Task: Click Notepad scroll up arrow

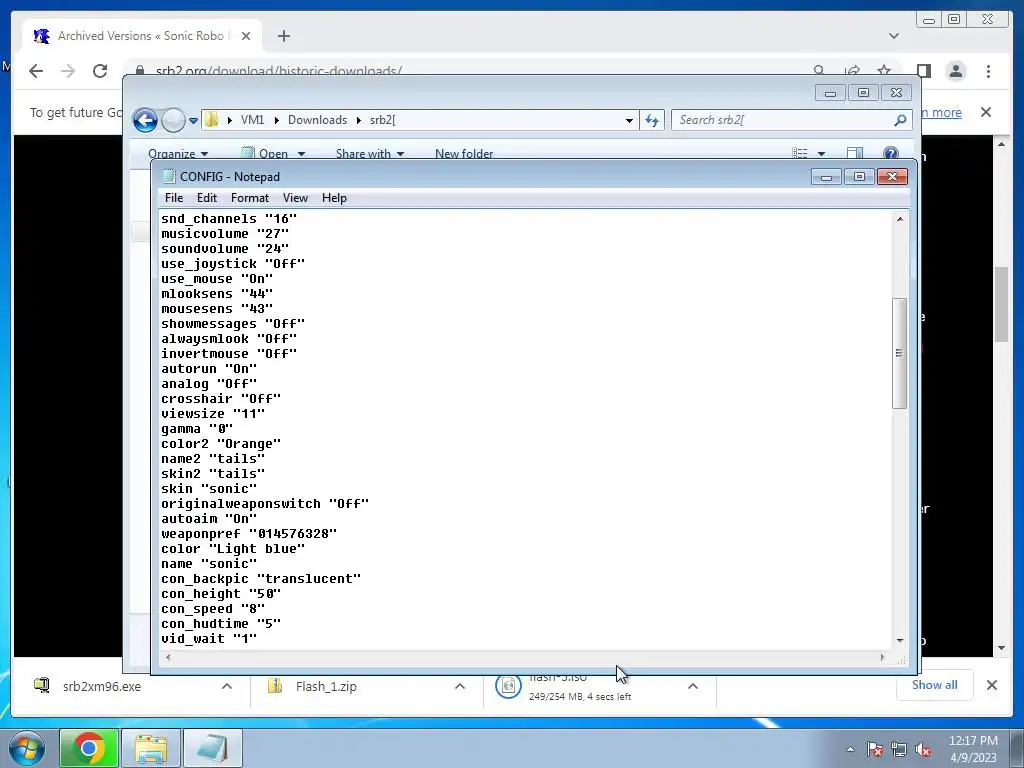Action: 900,219
